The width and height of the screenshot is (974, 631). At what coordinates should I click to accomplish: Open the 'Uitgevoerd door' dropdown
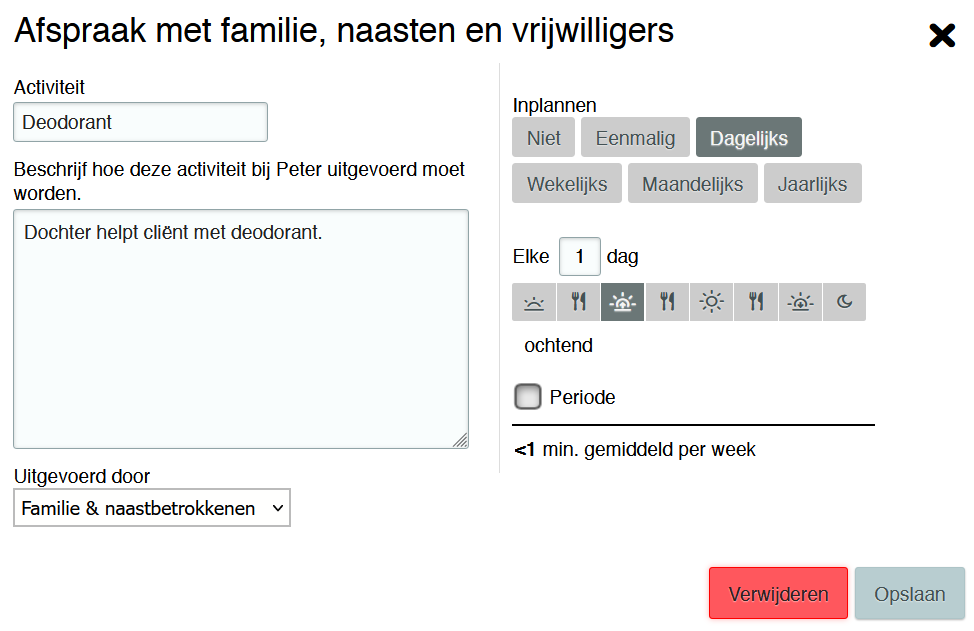pos(152,508)
